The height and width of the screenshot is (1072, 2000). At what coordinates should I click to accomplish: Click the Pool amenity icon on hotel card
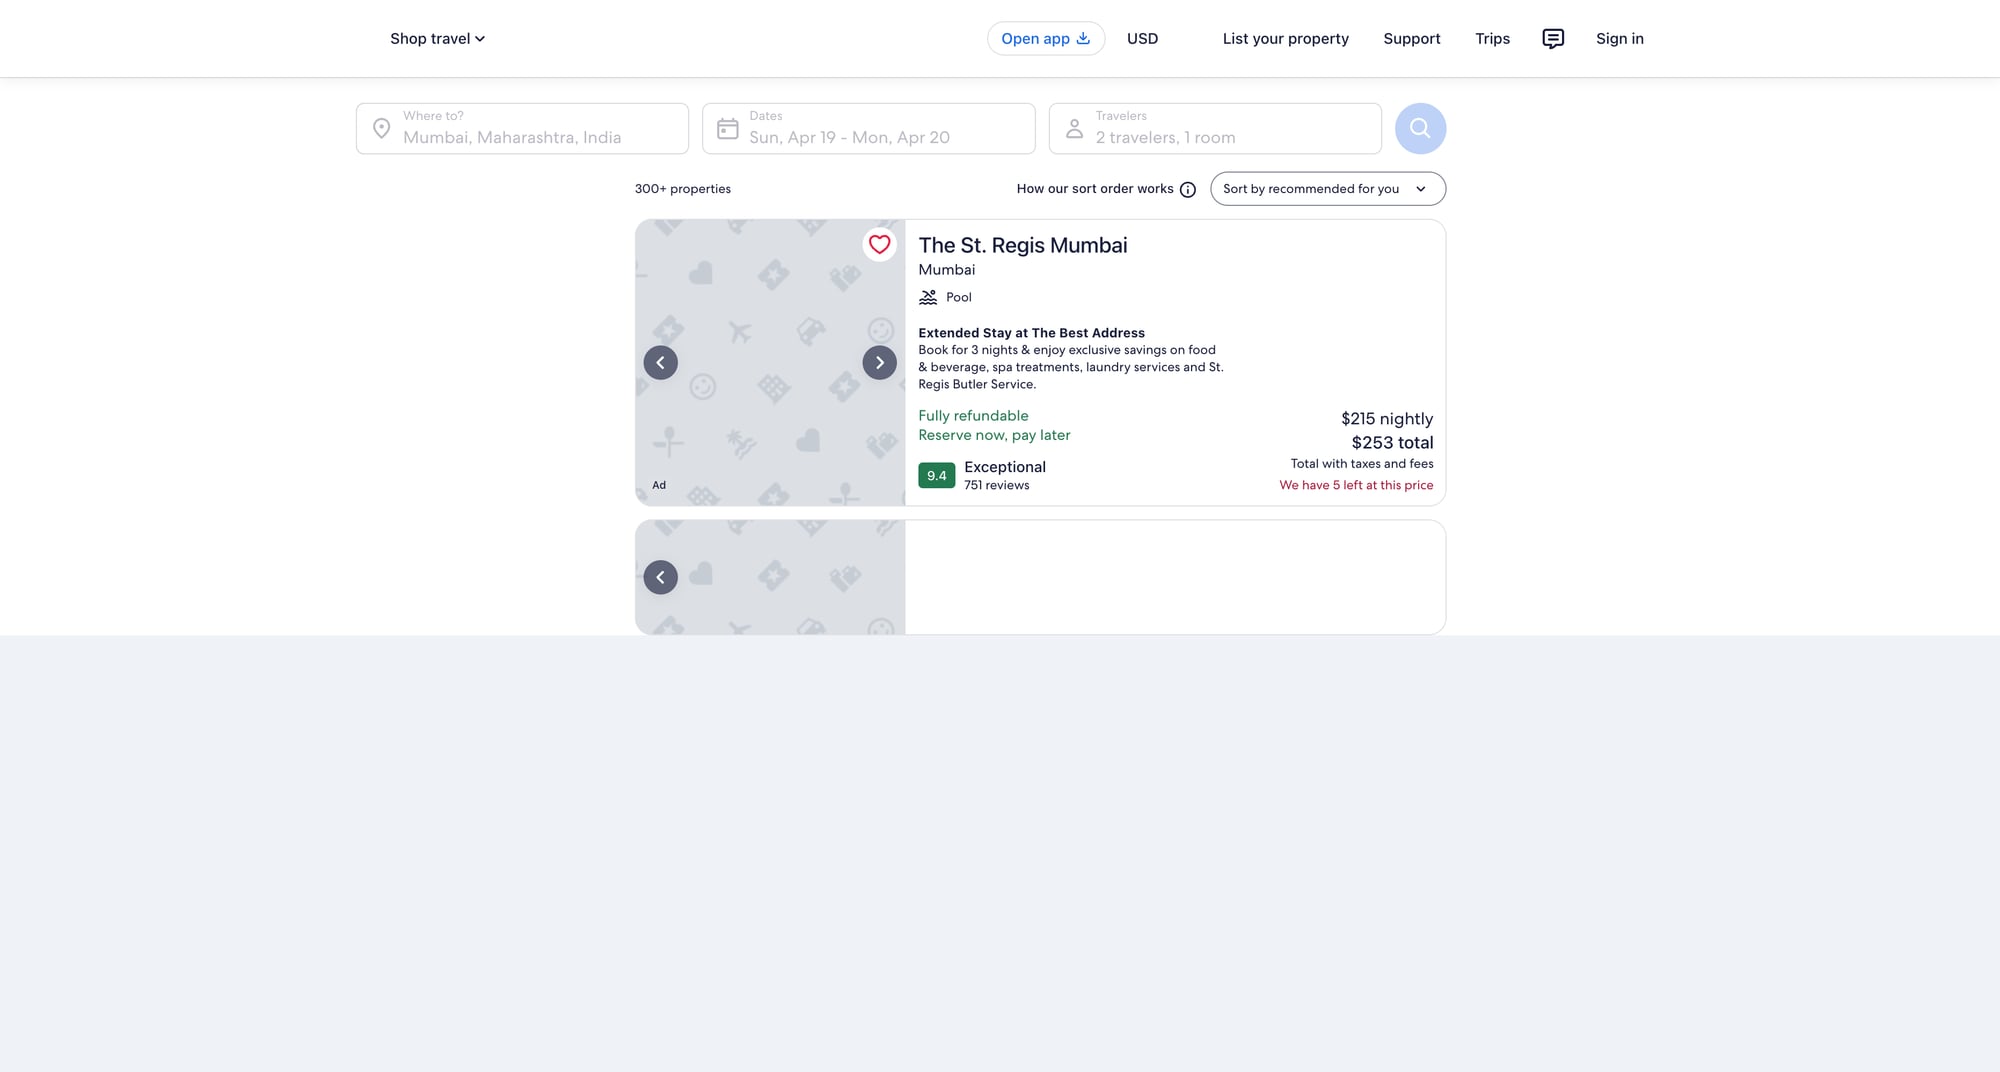(x=926, y=296)
